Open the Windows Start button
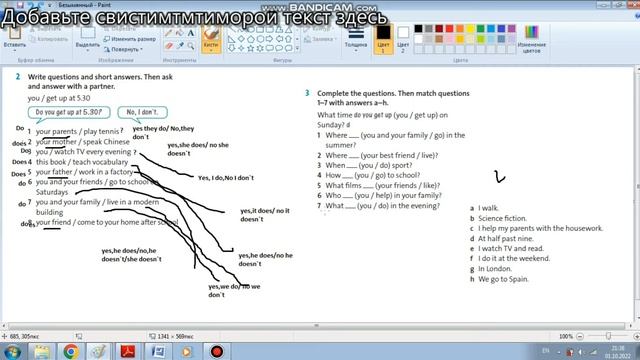 12,351
